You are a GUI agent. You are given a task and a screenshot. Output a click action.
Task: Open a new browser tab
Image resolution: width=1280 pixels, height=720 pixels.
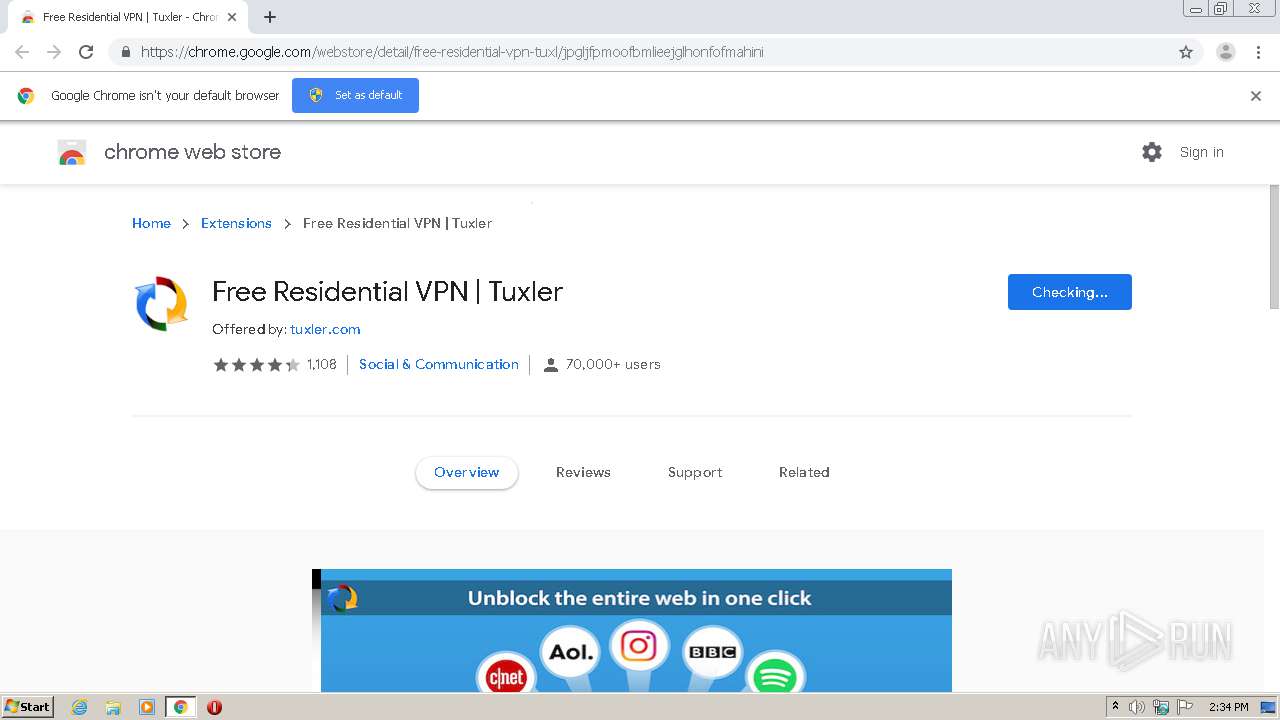(270, 17)
